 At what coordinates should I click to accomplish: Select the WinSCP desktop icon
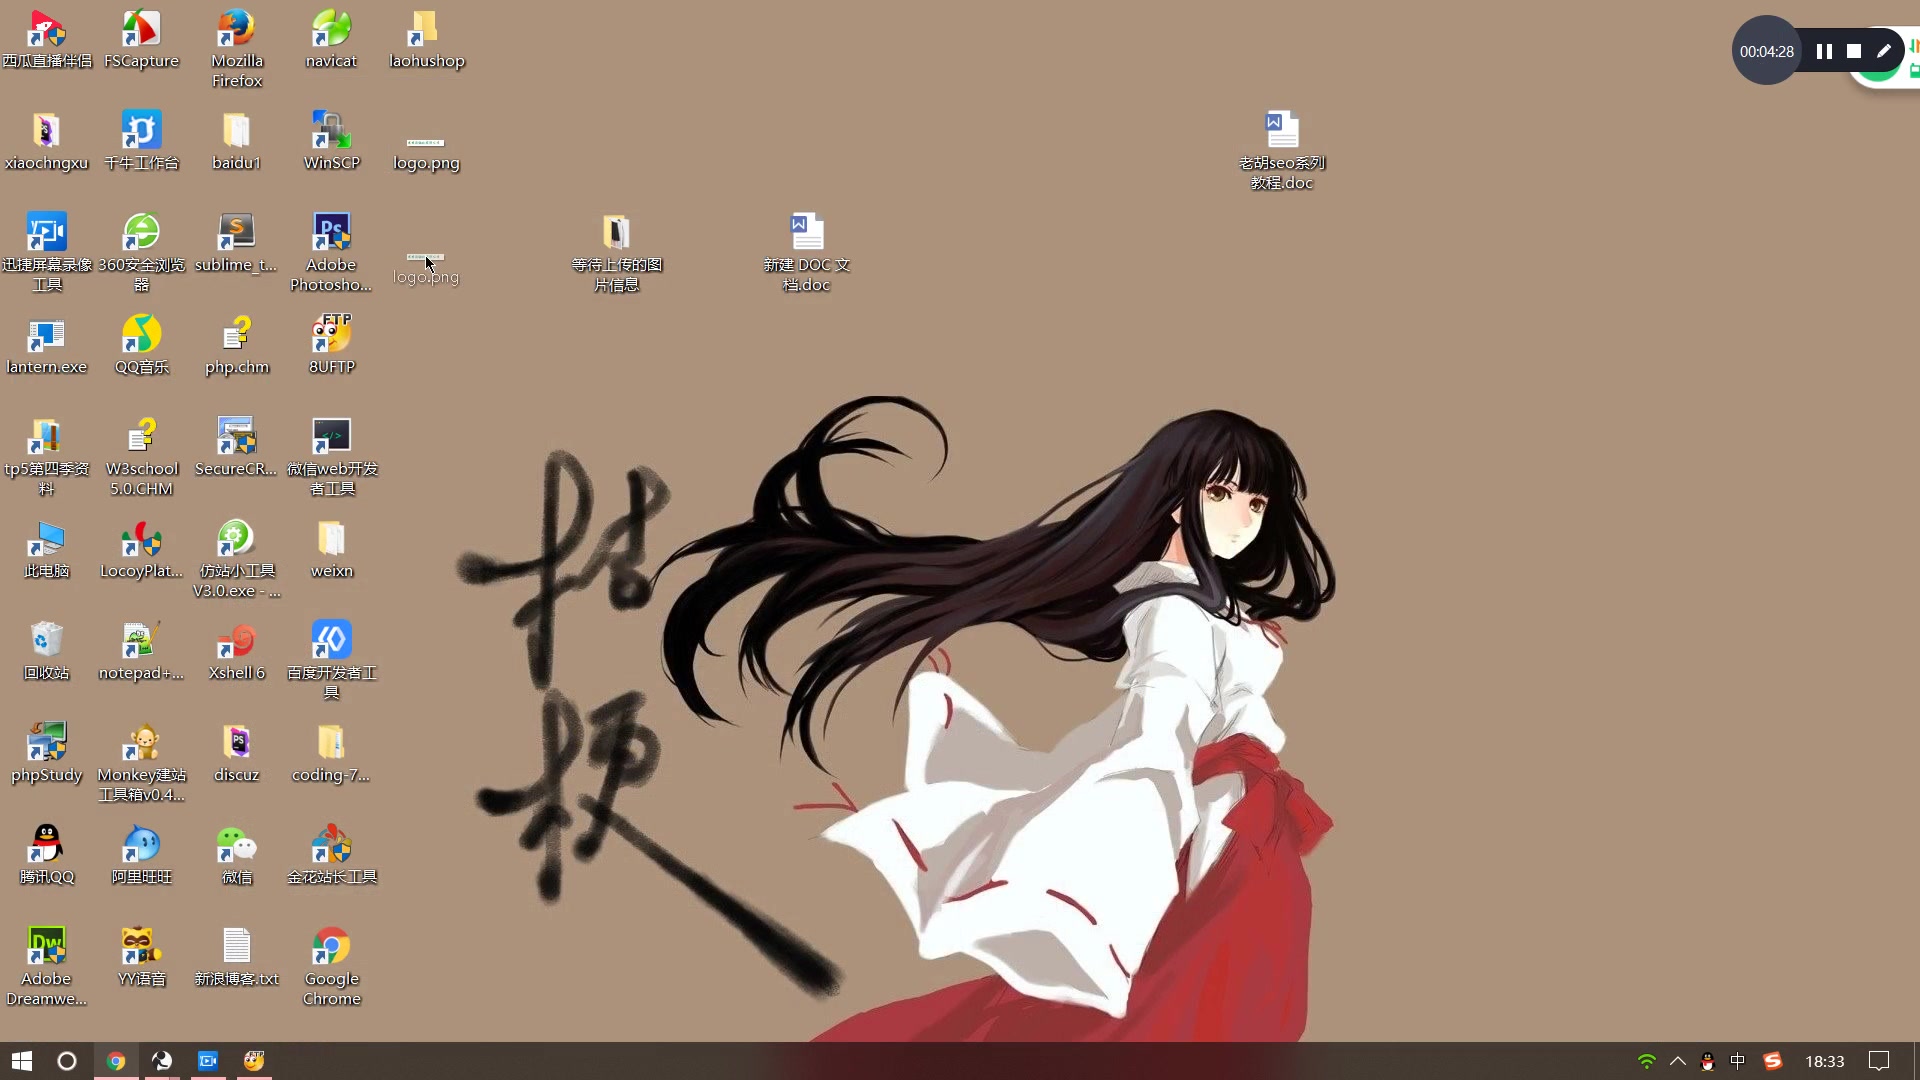coord(331,132)
